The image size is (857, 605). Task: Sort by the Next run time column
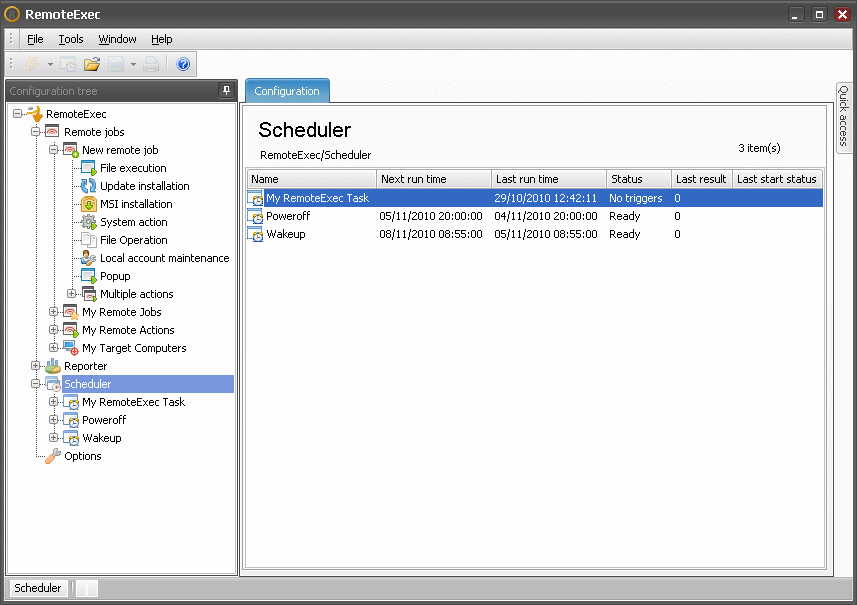coord(434,179)
